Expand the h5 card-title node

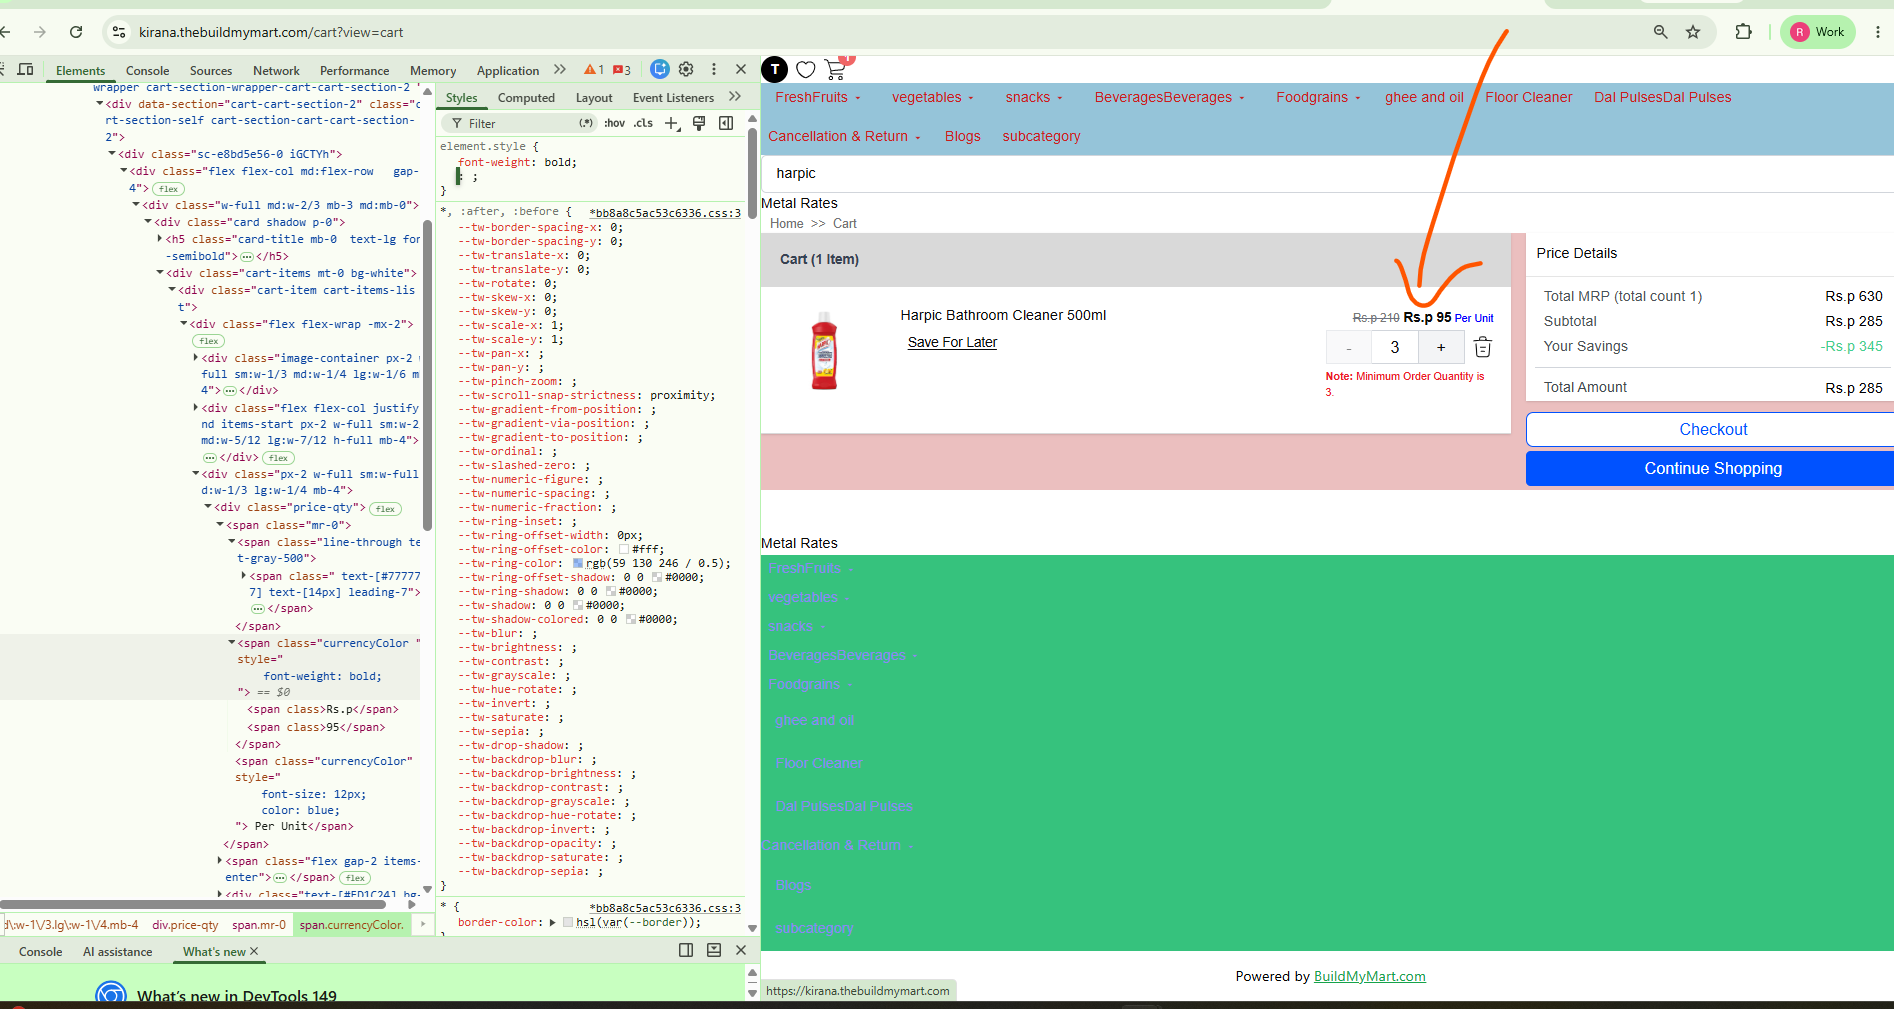tap(160, 239)
